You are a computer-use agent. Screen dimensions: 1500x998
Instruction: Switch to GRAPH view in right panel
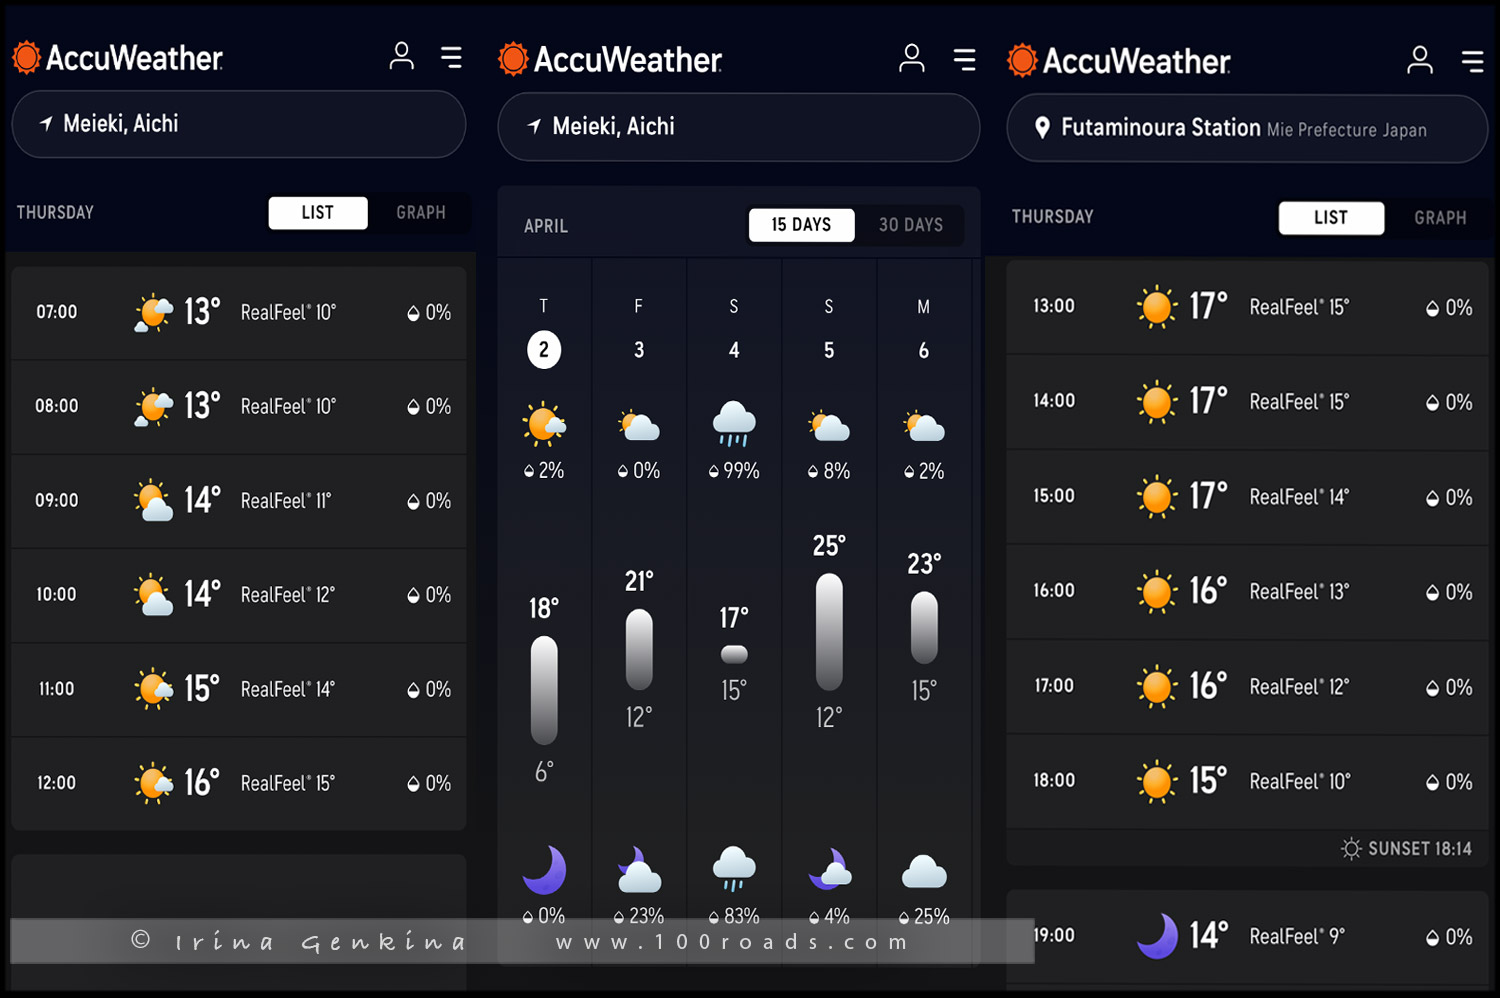coord(1439,218)
